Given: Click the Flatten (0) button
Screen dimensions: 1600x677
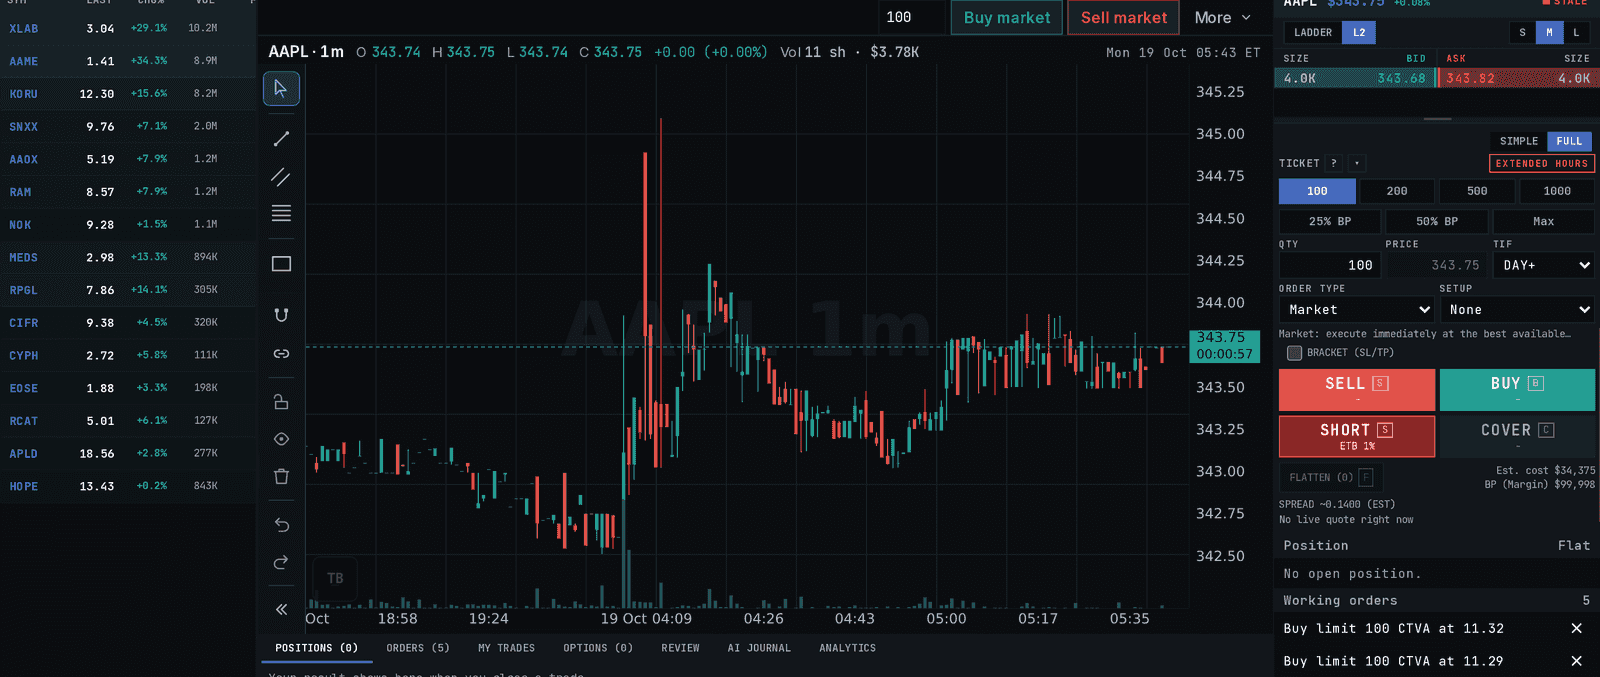Looking at the screenshot, I should pos(1330,477).
